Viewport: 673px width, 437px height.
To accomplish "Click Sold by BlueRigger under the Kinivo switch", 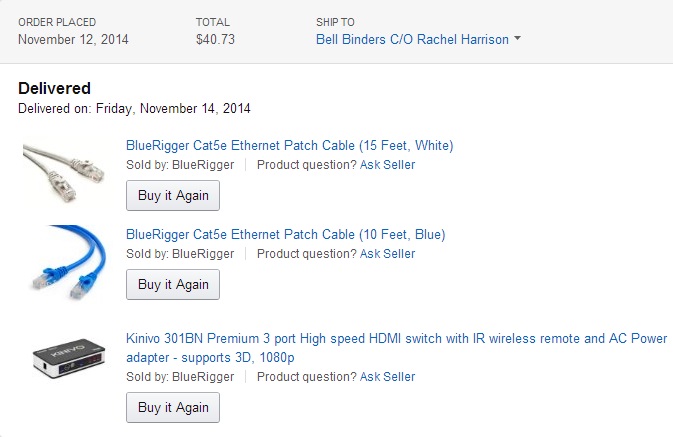I will point(180,377).
